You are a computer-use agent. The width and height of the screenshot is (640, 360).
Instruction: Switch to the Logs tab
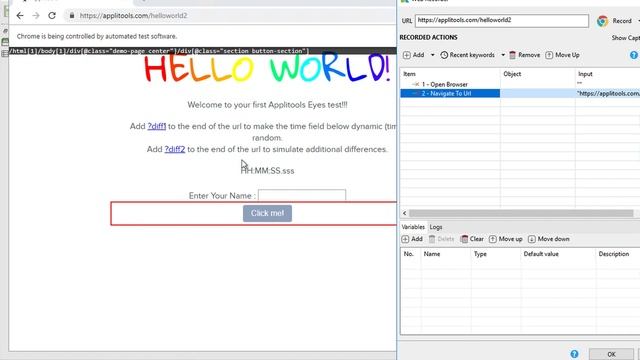tap(436, 227)
